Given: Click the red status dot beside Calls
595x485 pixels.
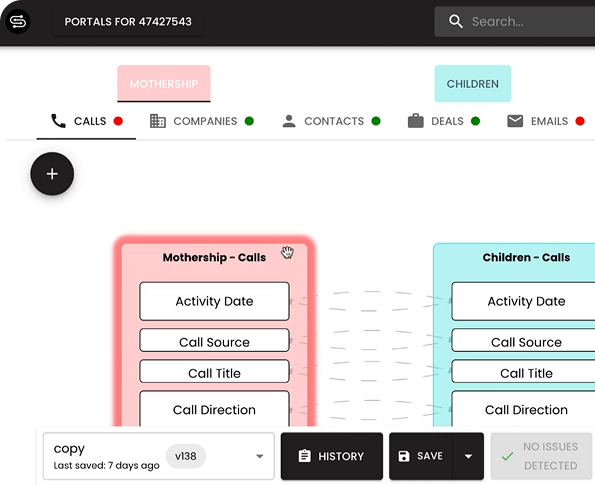Looking at the screenshot, I should [x=118, y=121].
